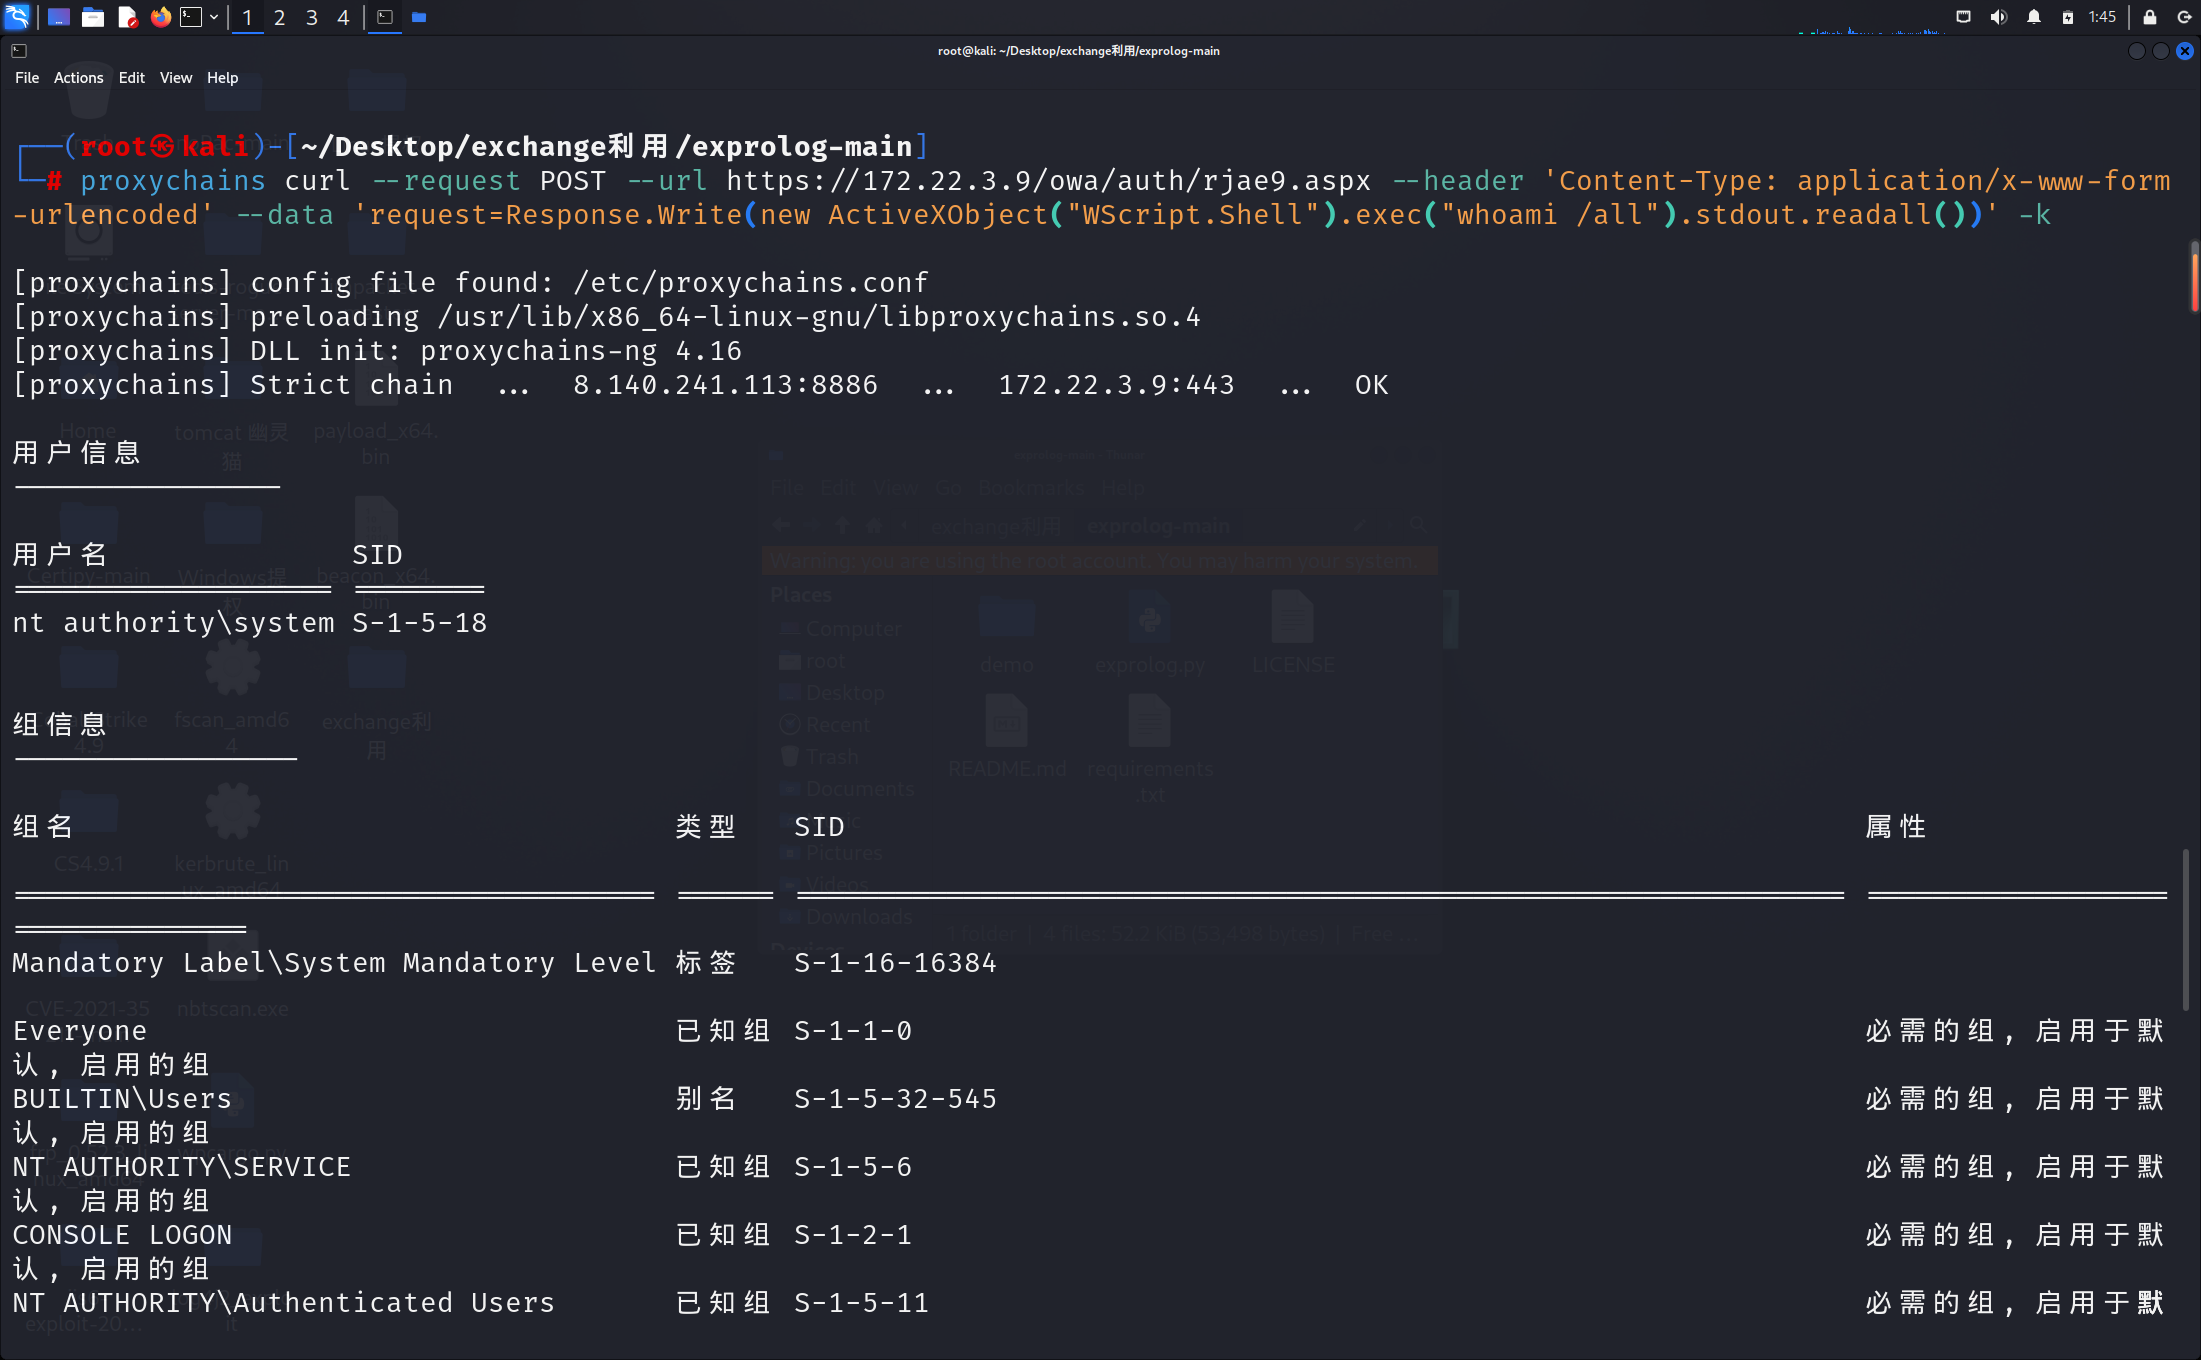
Task: Open the volume control icon
Action: pos(1999,17)
